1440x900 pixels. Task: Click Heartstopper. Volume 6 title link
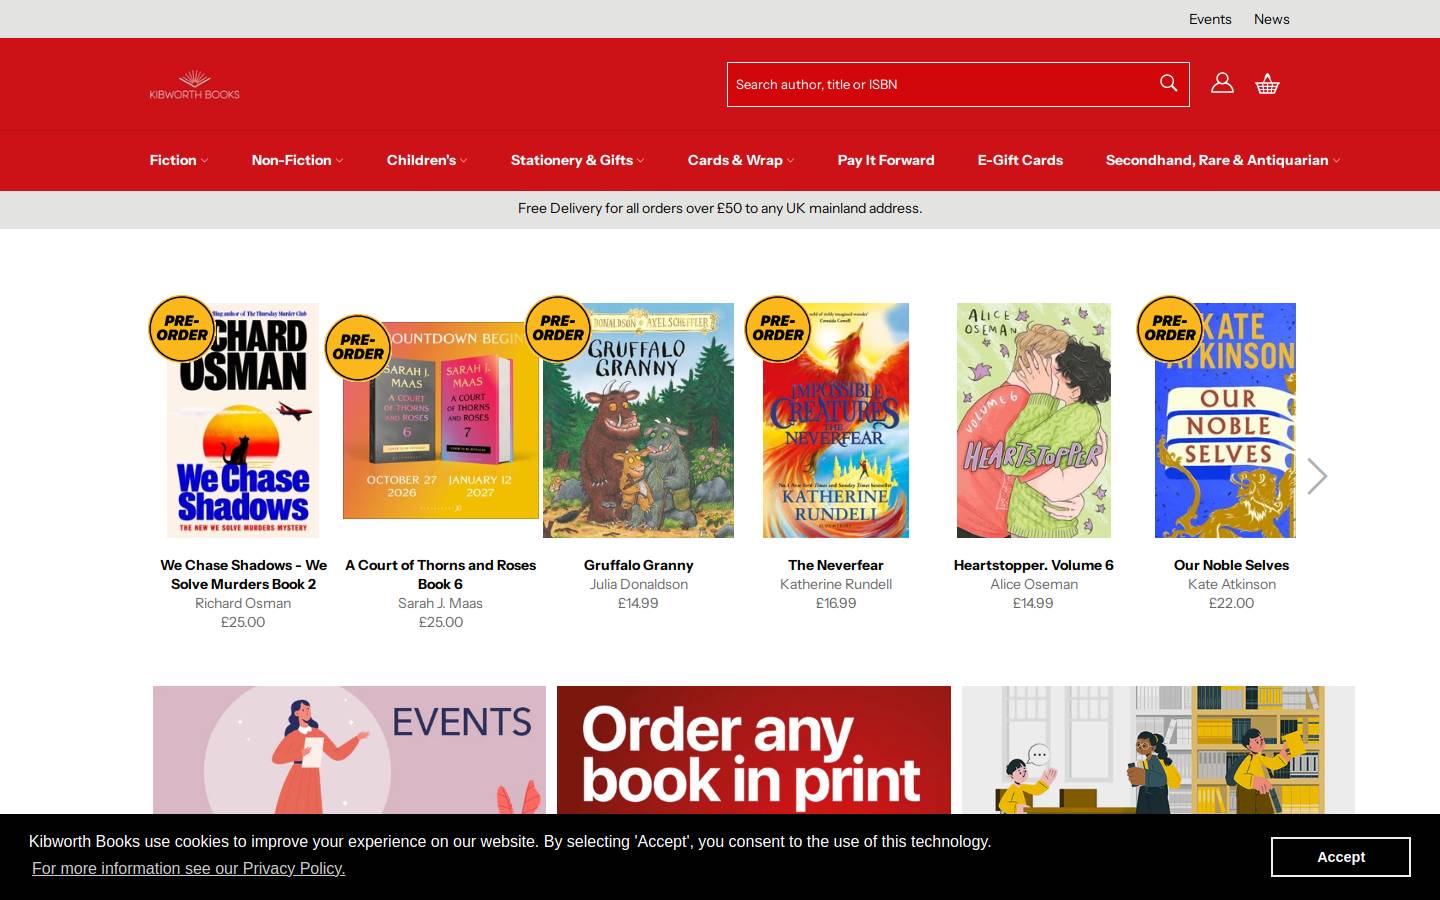(x=1034, y=565)
